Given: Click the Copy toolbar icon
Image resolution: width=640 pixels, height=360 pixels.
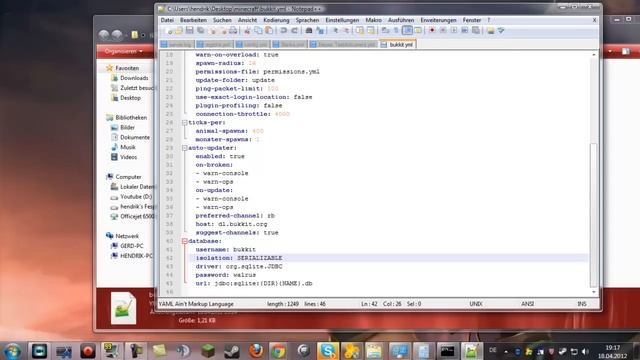Looking at the screenshot, I should tap(258, 31).
